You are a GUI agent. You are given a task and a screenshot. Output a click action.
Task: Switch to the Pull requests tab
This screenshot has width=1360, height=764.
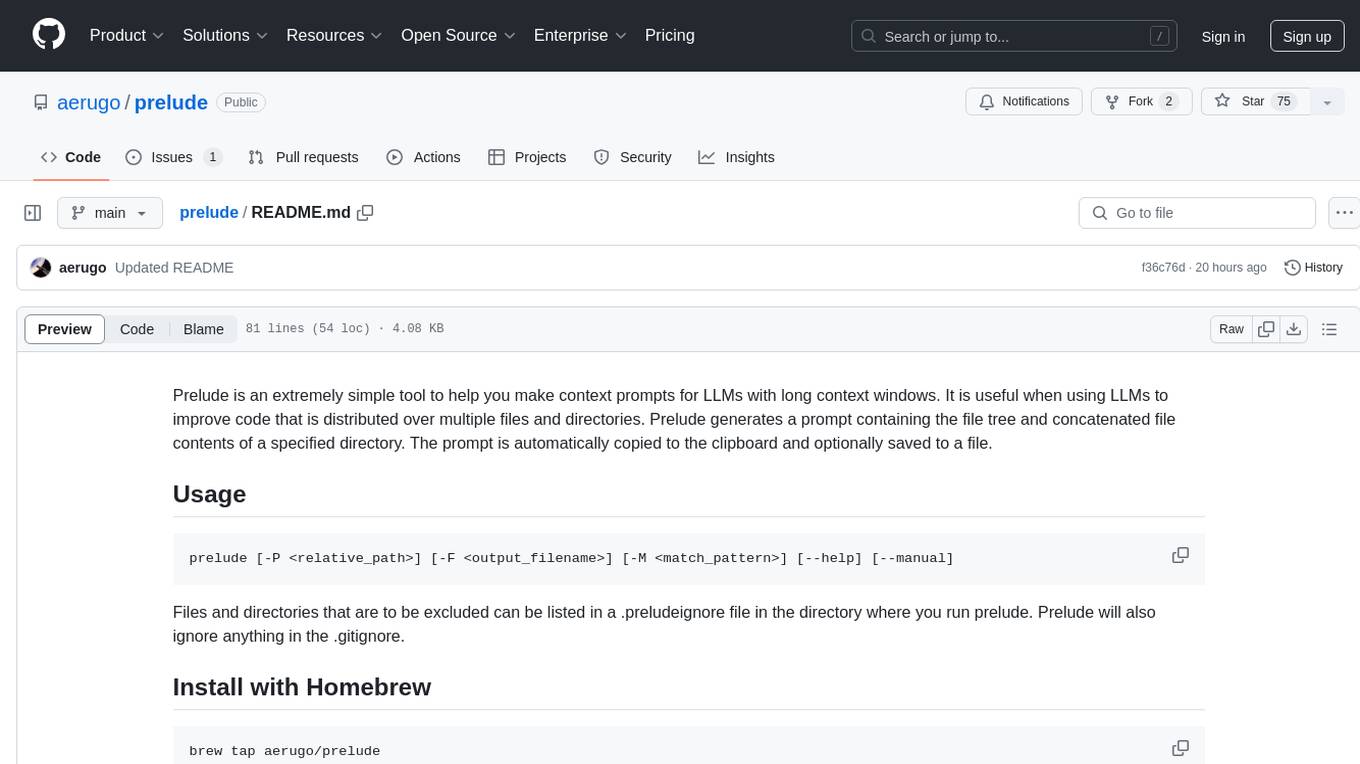pos(303,157)
